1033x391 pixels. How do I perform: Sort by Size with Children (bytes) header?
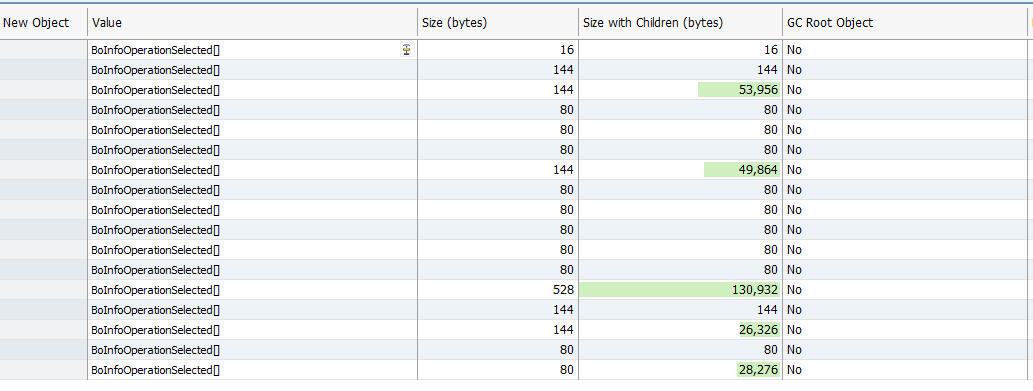click(681, 22)
